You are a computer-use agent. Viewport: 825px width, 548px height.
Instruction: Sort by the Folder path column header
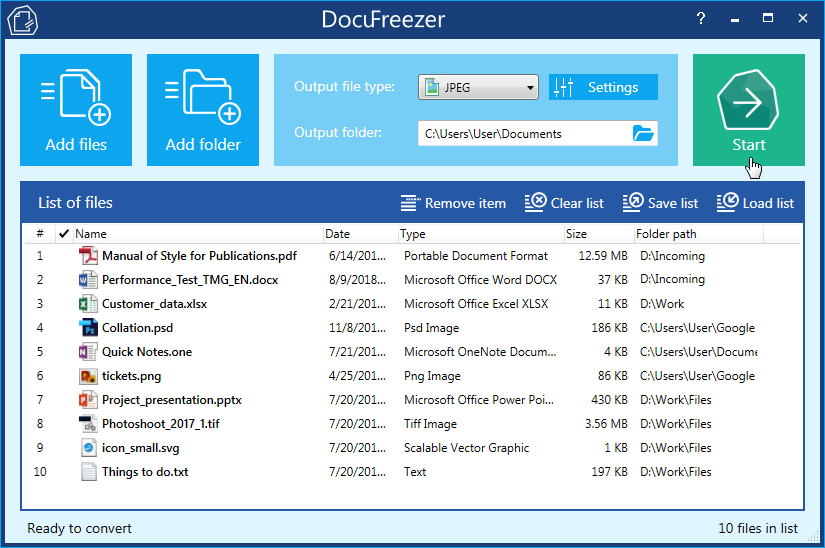pos(699,234)
